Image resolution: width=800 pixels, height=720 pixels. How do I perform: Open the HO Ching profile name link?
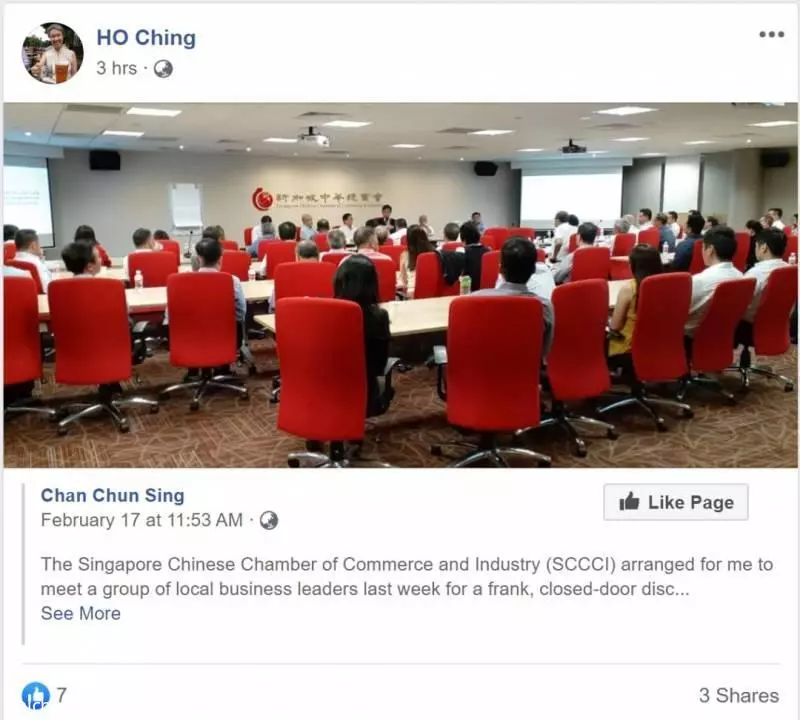(x=146, y=38)
